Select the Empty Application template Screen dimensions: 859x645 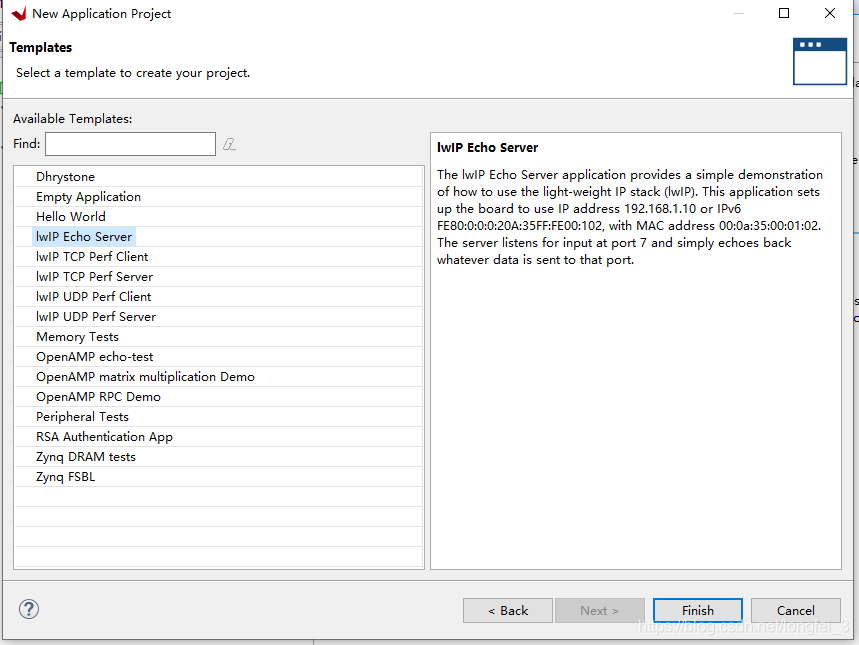[x=219, y=197]
